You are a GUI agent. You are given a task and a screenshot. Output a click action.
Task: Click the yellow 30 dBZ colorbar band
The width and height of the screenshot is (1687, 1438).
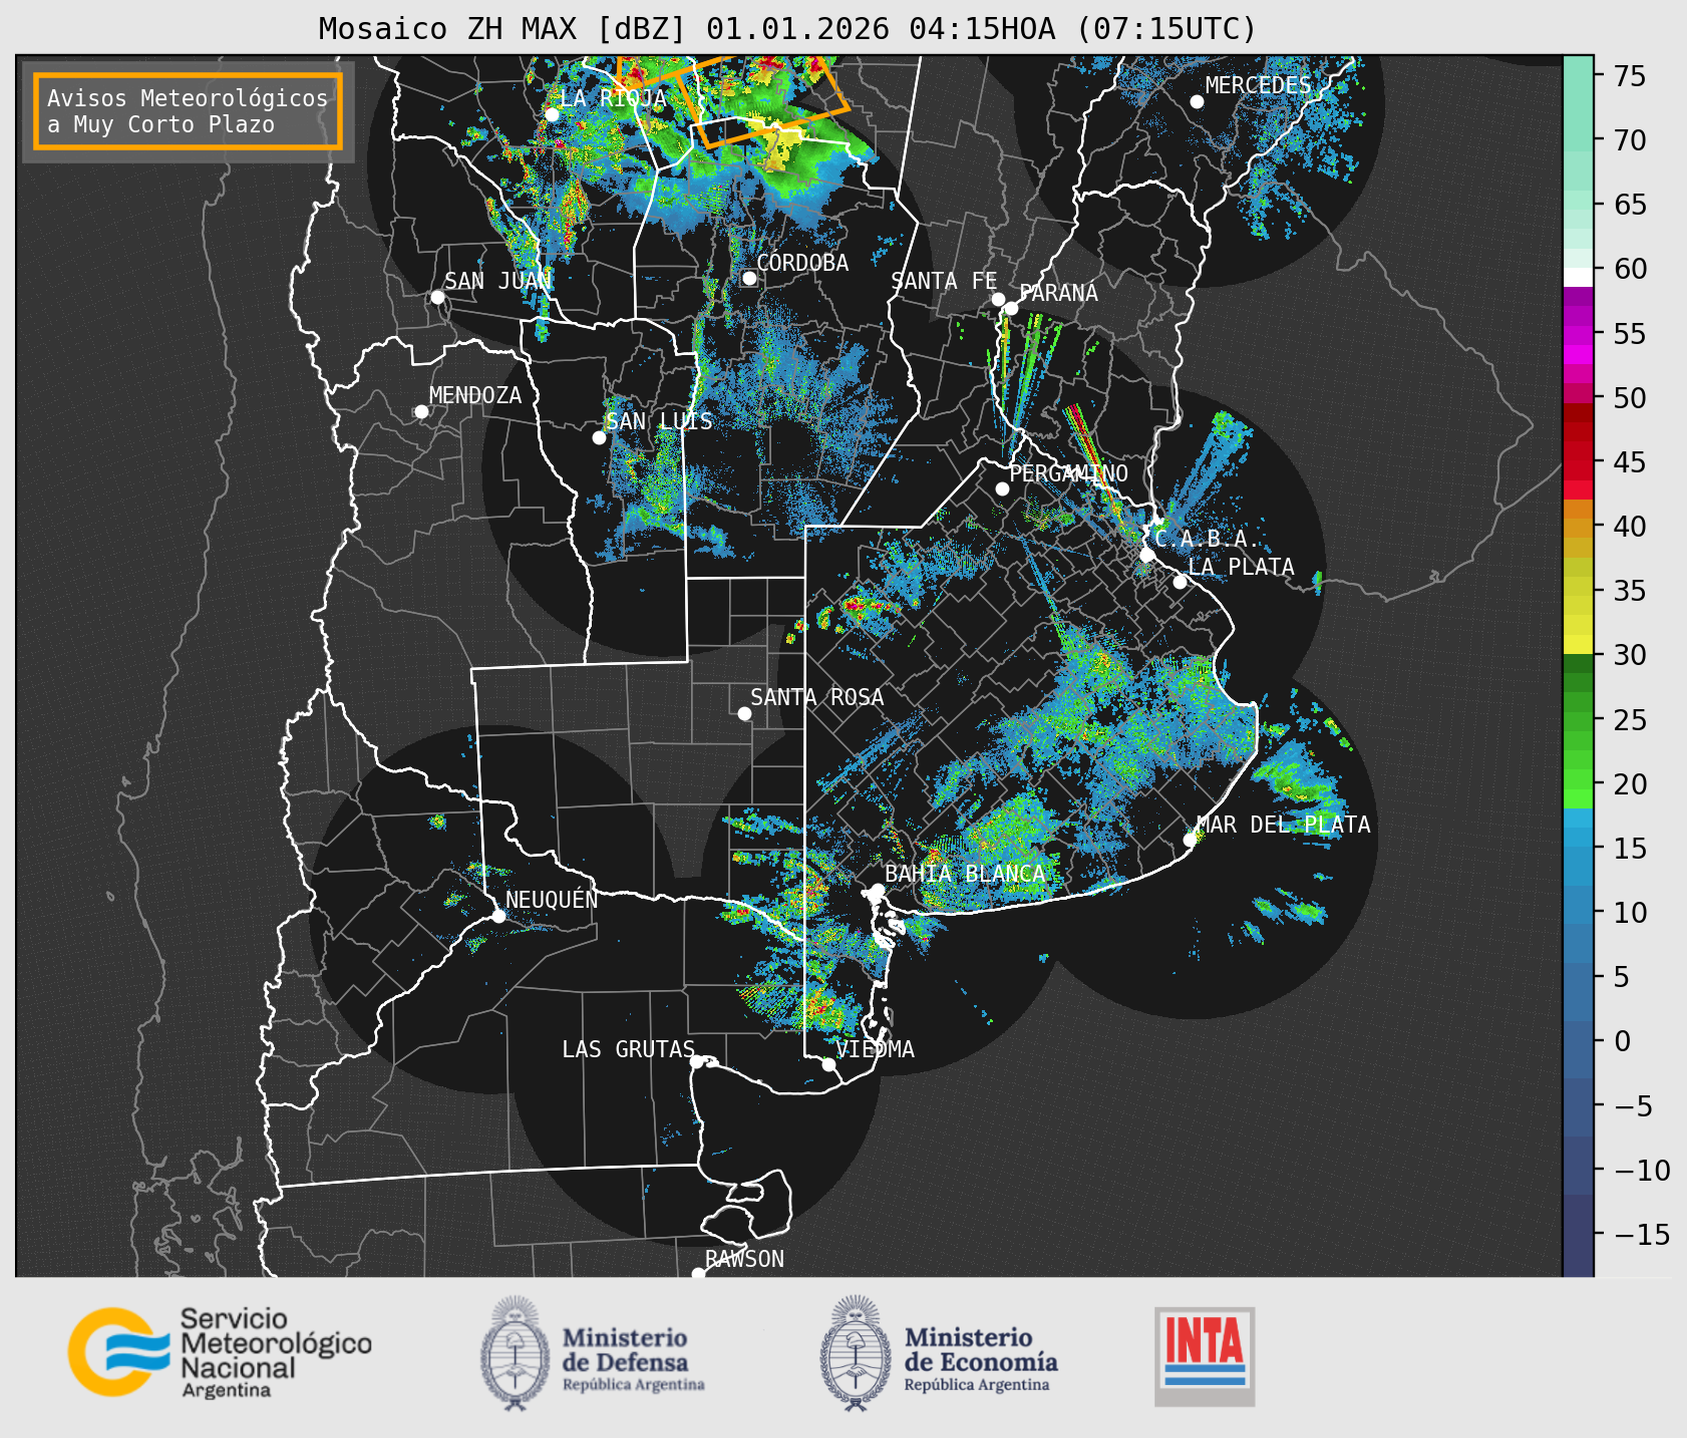1577,645
